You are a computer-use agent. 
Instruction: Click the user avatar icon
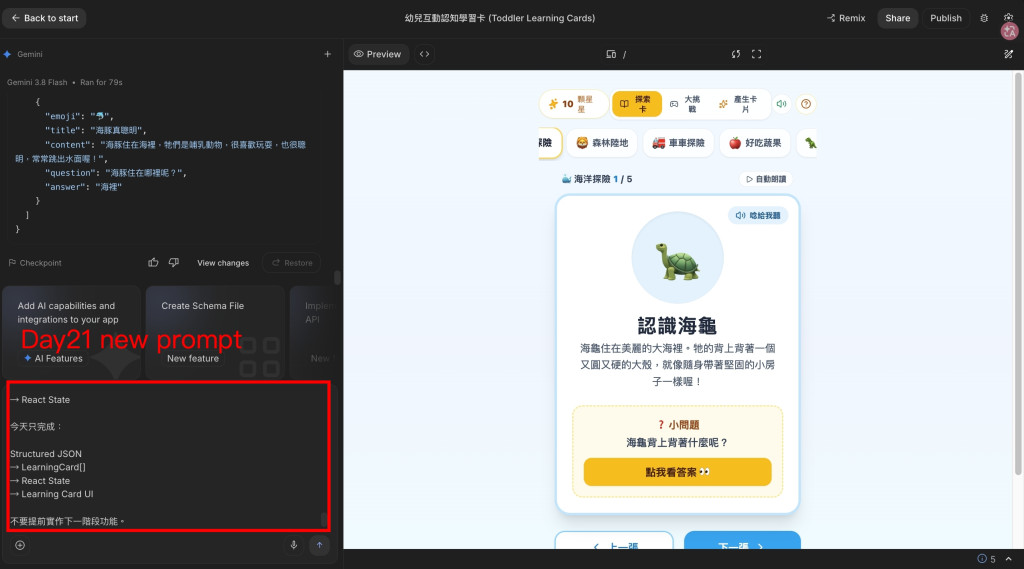1009,31
